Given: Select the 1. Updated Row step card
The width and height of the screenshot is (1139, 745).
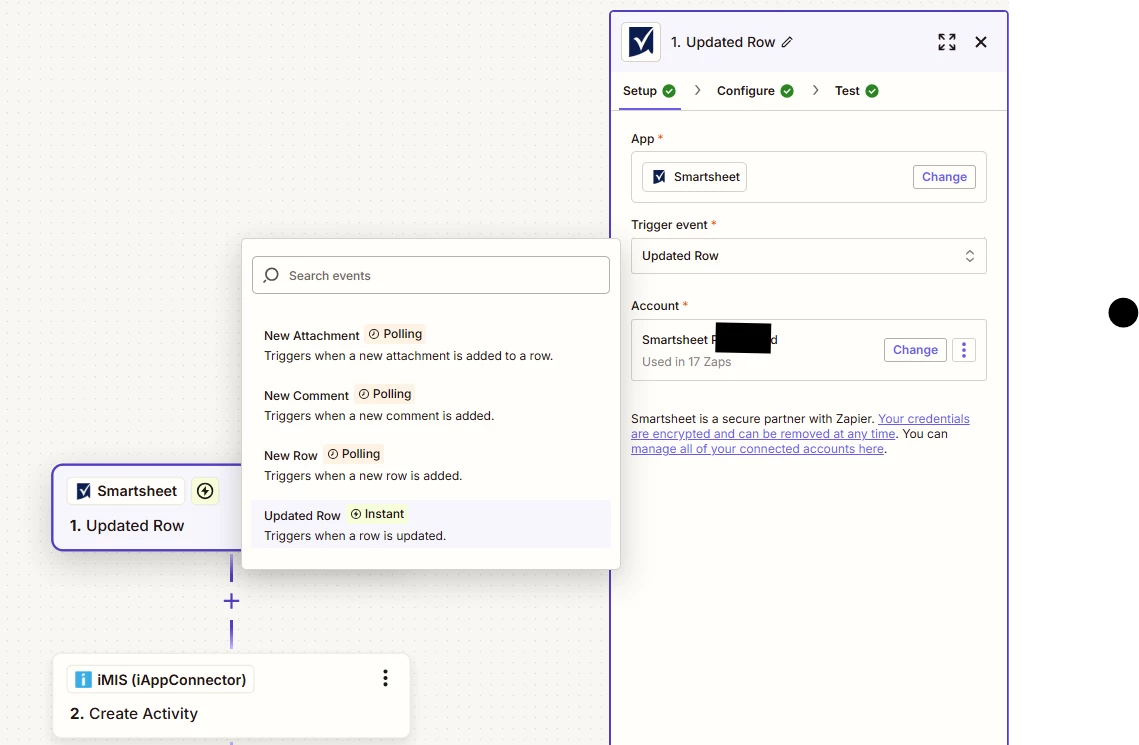Looking at the screenshot, I should click(x=147, y=508).
